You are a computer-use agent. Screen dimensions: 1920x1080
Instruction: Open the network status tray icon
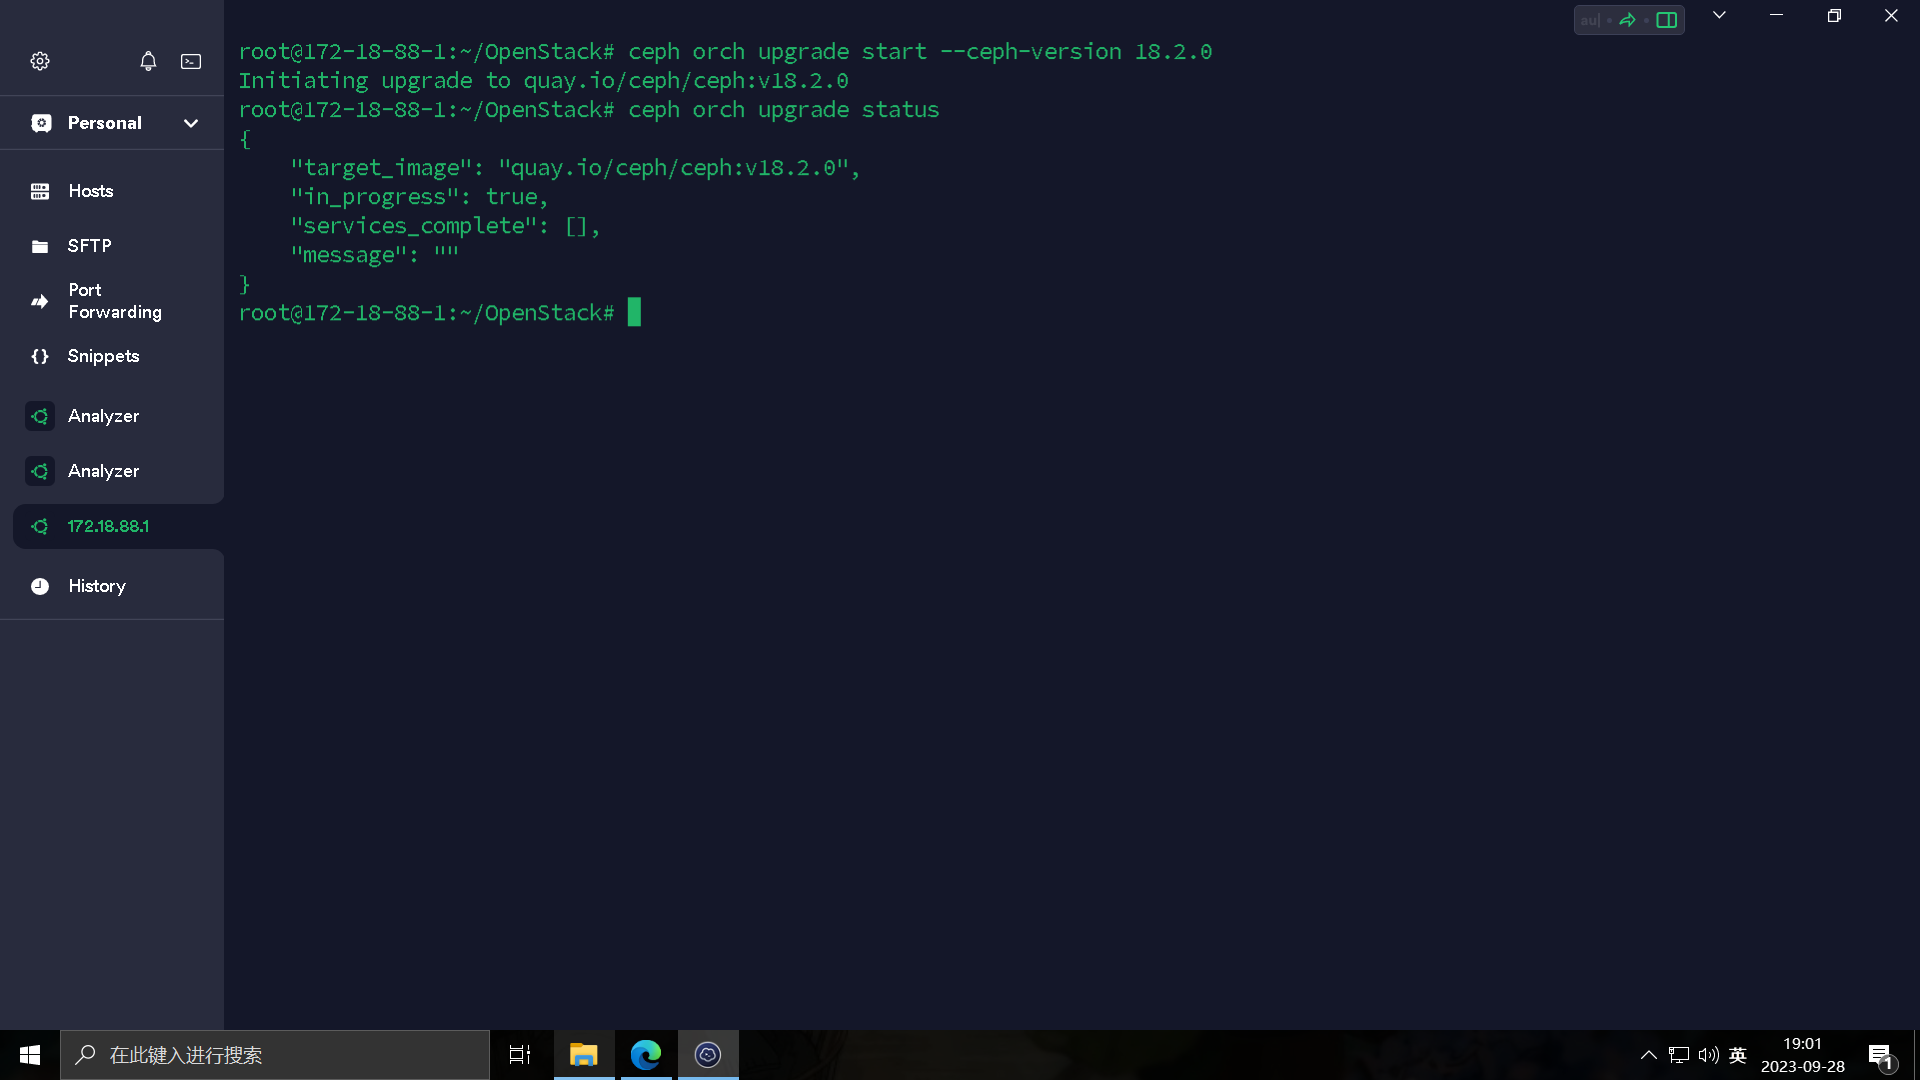[x=1679, y=1055]
